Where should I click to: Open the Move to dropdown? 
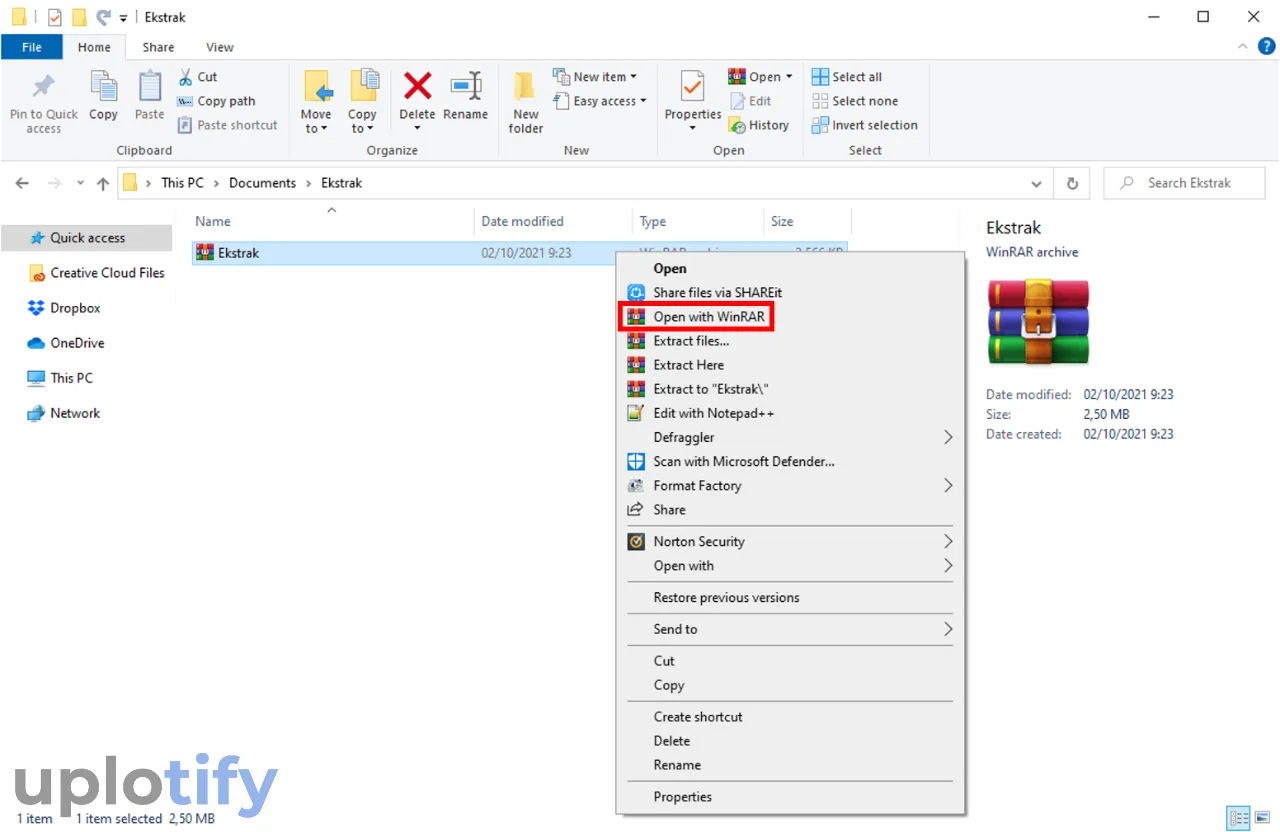coord(316,121)
